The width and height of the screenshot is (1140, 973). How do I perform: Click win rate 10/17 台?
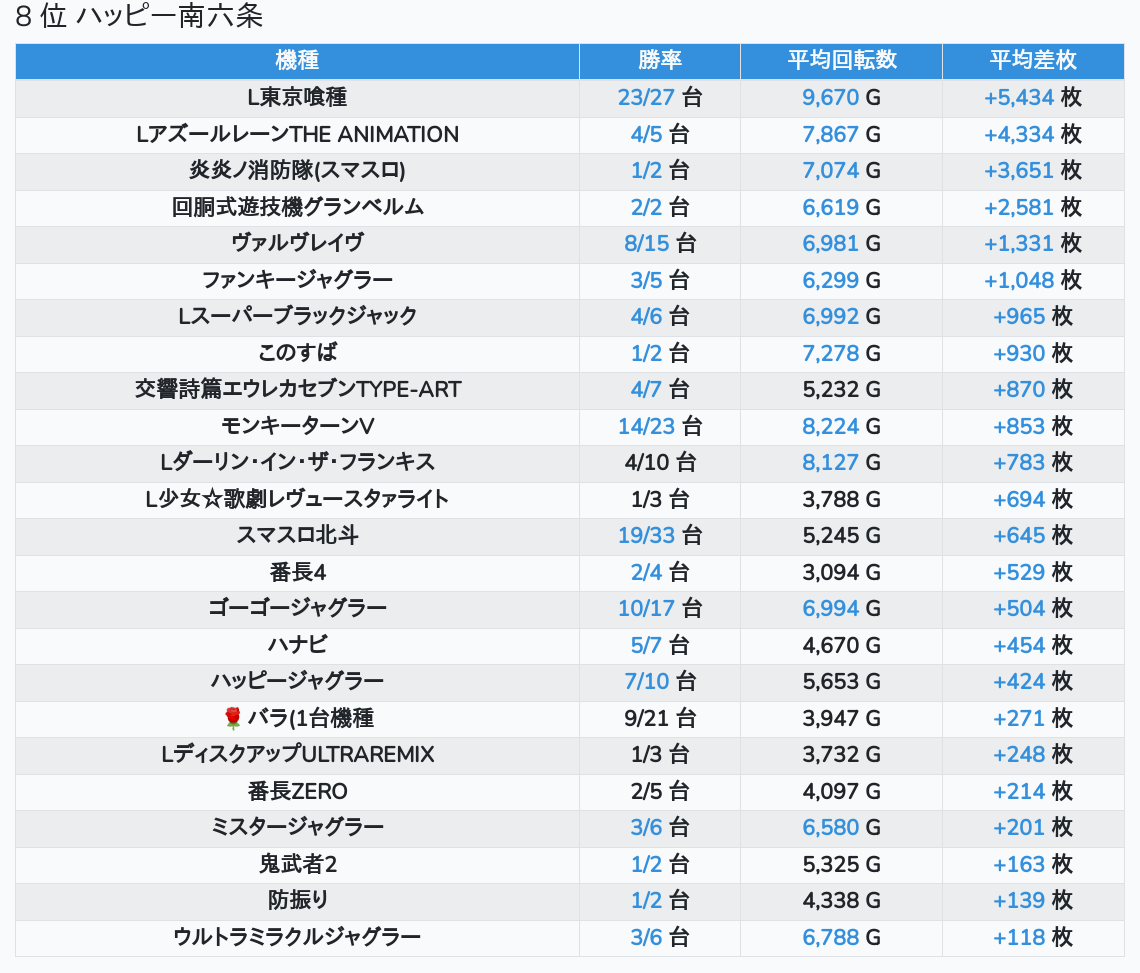pos(660,609)
